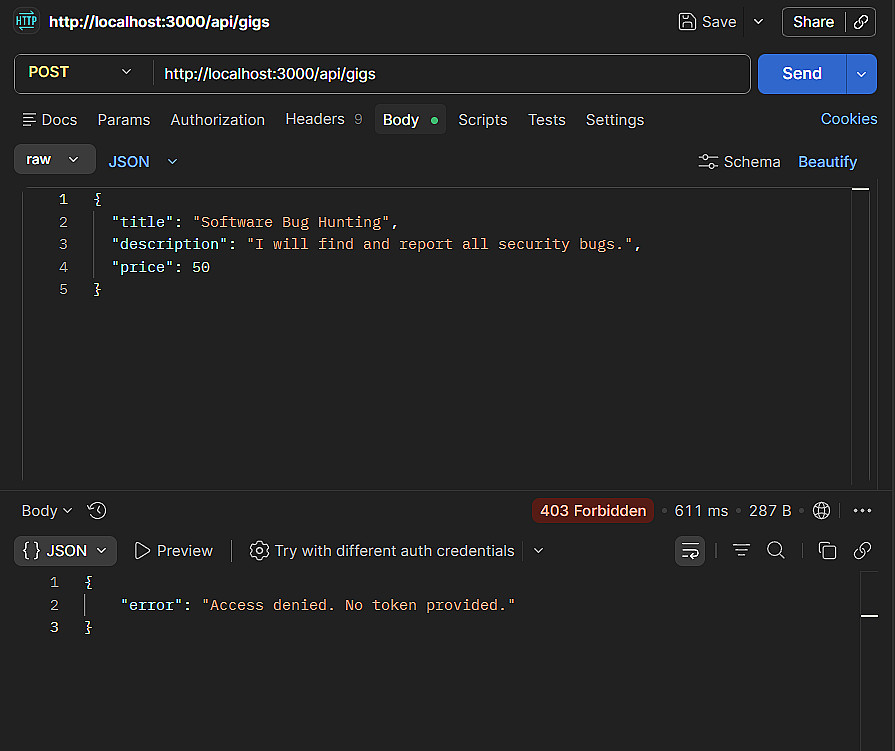The width and height of the screenshot is (895, 751).
Task: Copy the response to clipboard
Action: [827, 551]
